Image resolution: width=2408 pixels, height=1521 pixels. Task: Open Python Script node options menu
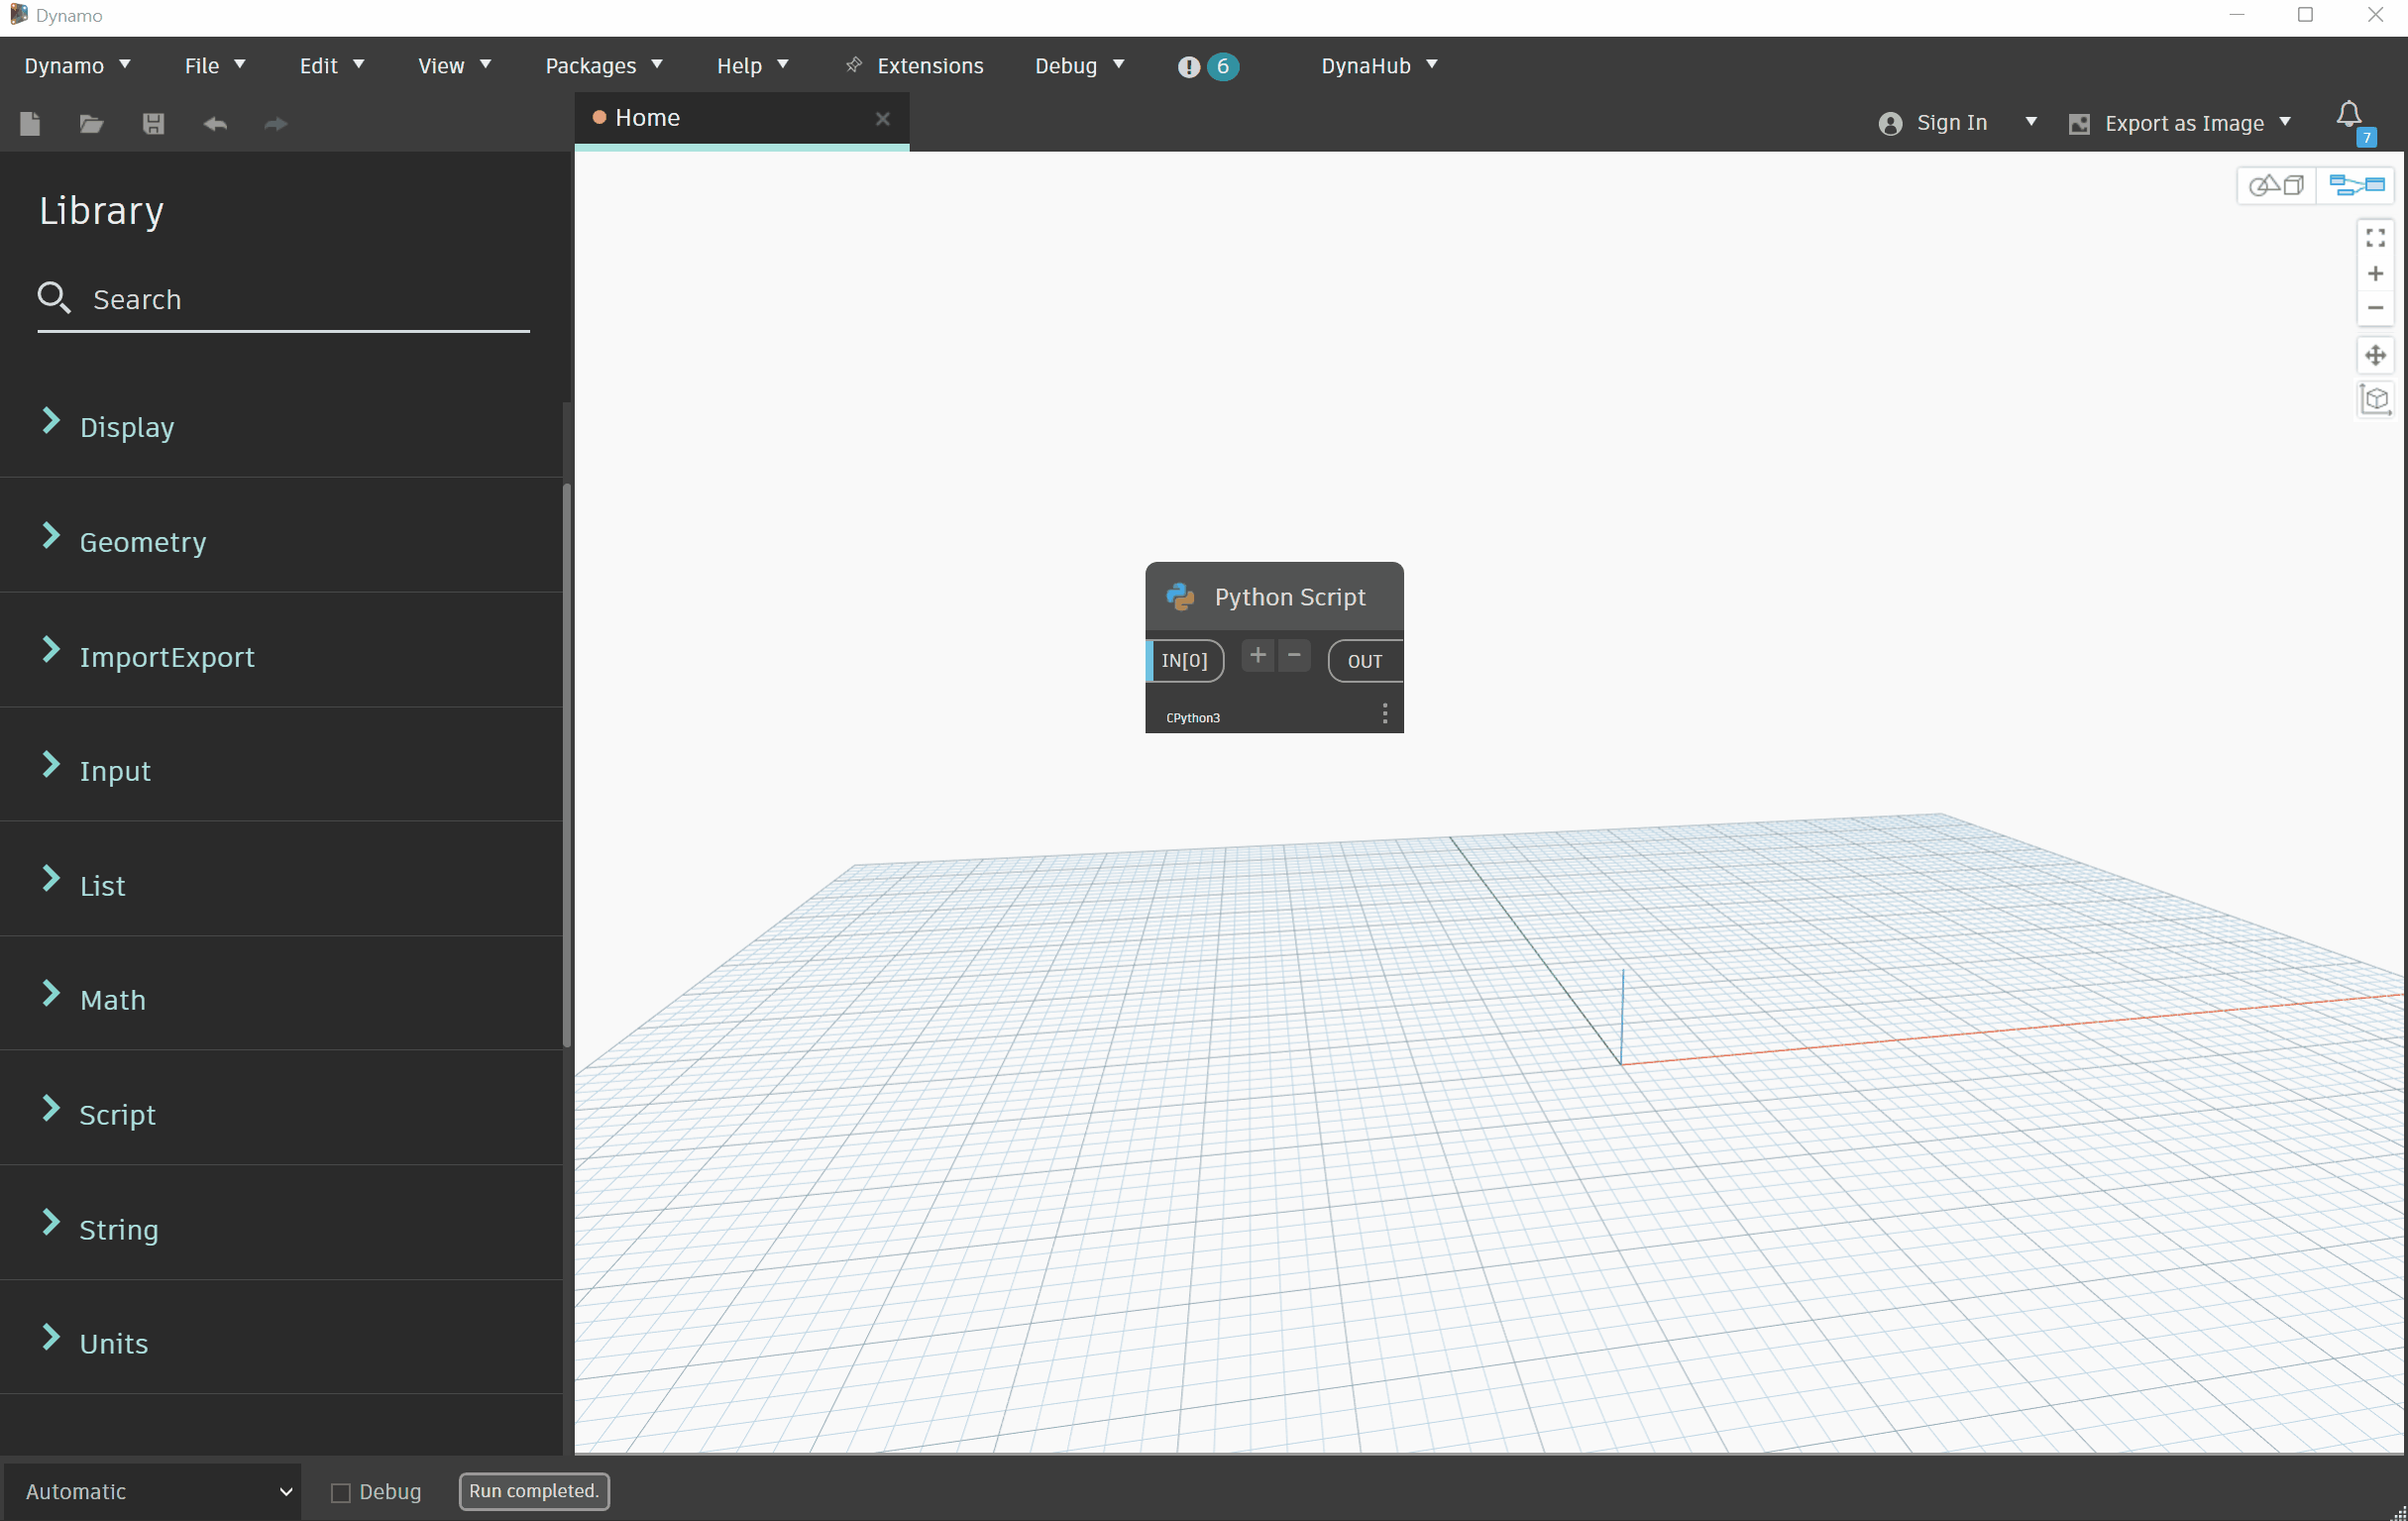coord(1384,713)
